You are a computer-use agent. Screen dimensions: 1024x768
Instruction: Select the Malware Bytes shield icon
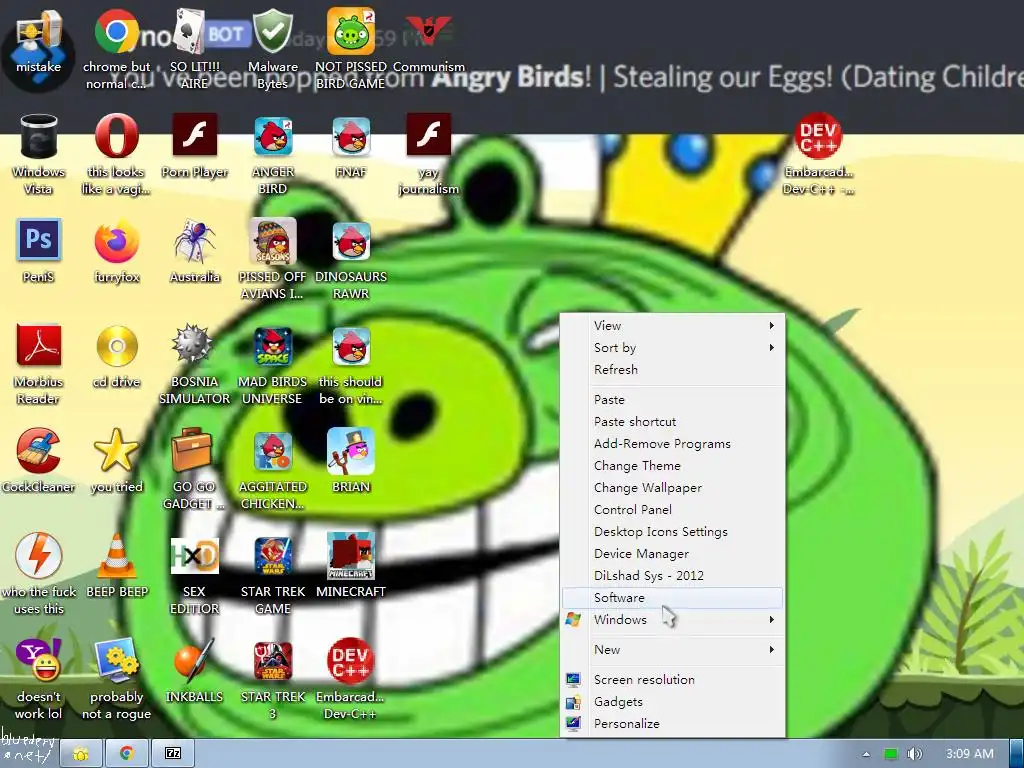(272, 31)
